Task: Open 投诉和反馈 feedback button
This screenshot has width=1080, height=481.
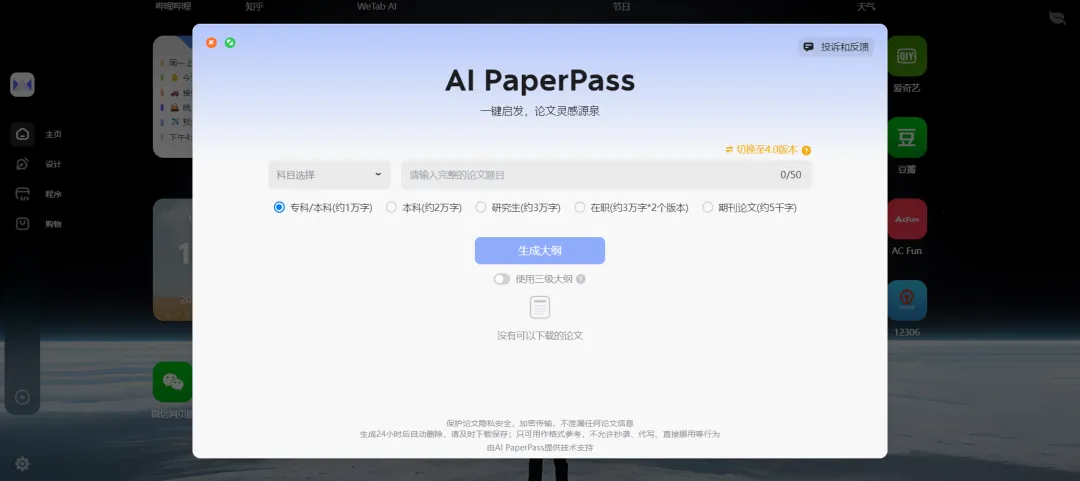Action: click(836, 47)
